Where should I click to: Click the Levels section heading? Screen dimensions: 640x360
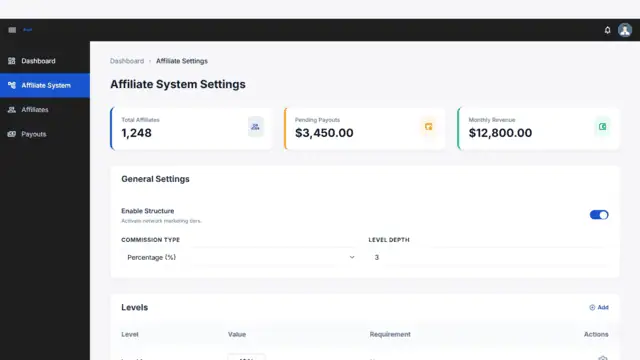pos(134,307)
